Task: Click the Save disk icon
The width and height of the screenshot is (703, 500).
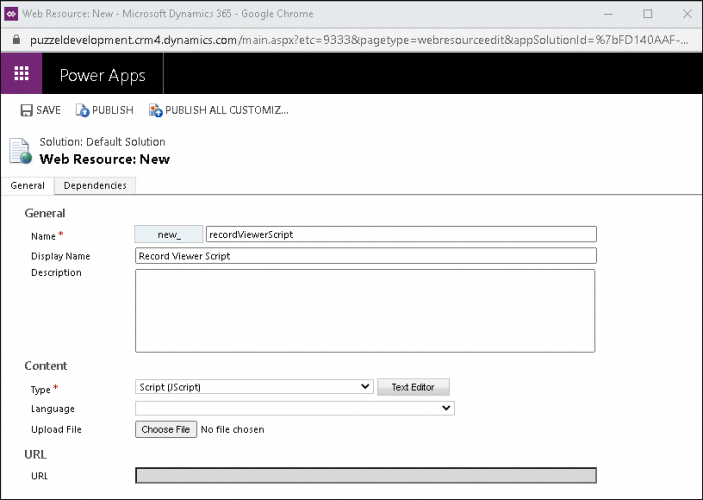Action: [x=27, y=110]
